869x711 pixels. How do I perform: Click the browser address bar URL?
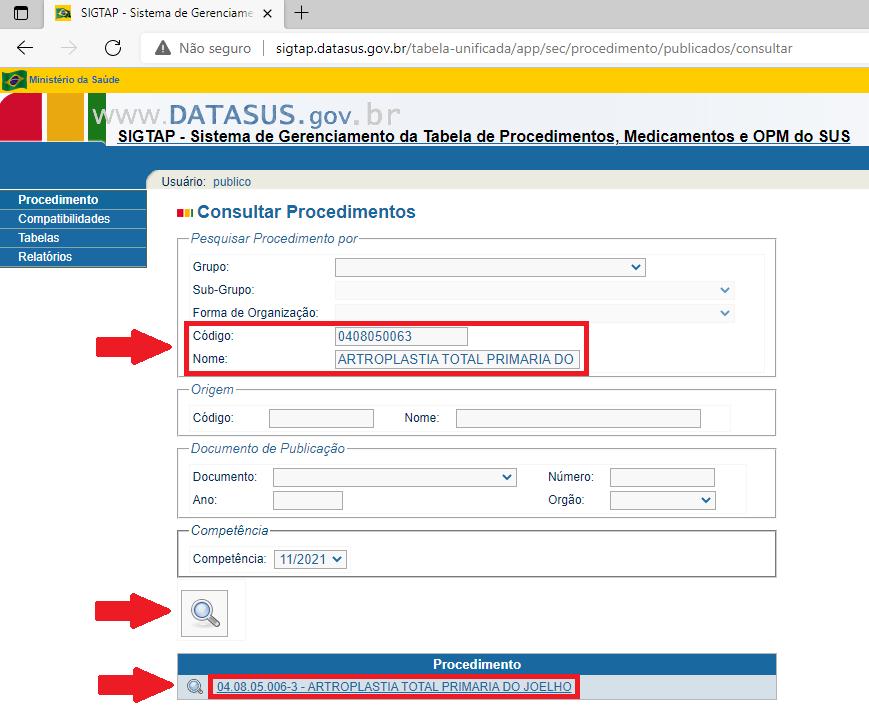(x=534, y=48)
